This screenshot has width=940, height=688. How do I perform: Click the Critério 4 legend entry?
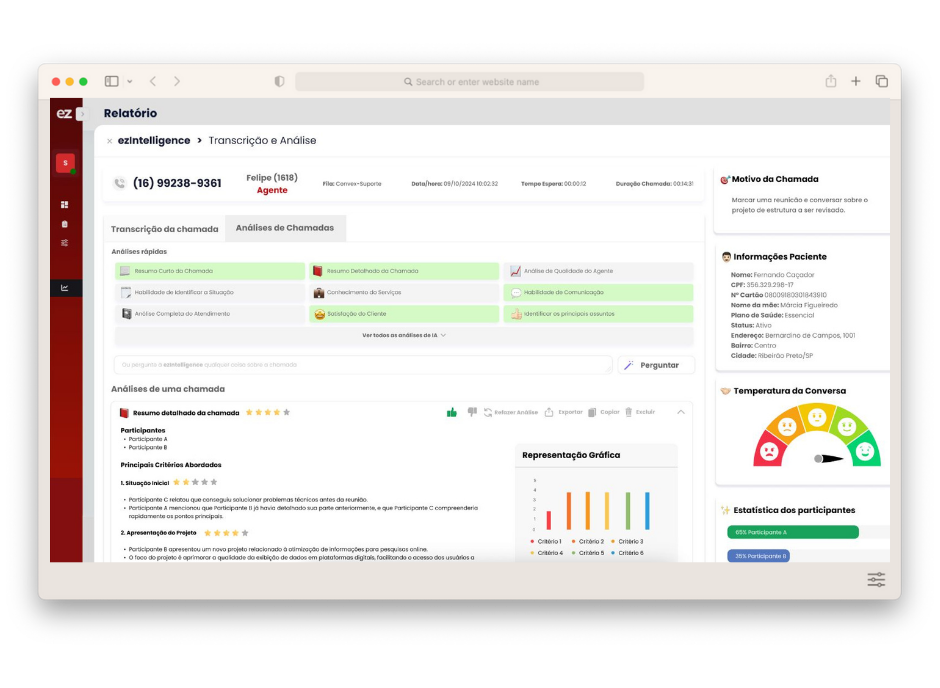[547, 553]
